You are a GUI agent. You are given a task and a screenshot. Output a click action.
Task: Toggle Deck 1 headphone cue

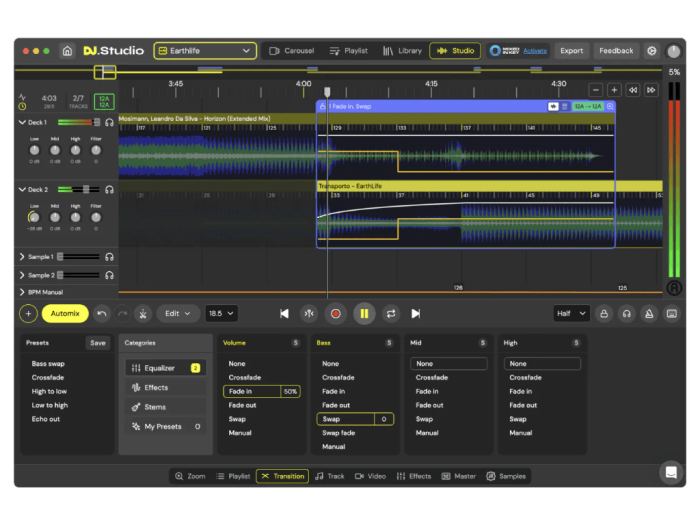109,122
